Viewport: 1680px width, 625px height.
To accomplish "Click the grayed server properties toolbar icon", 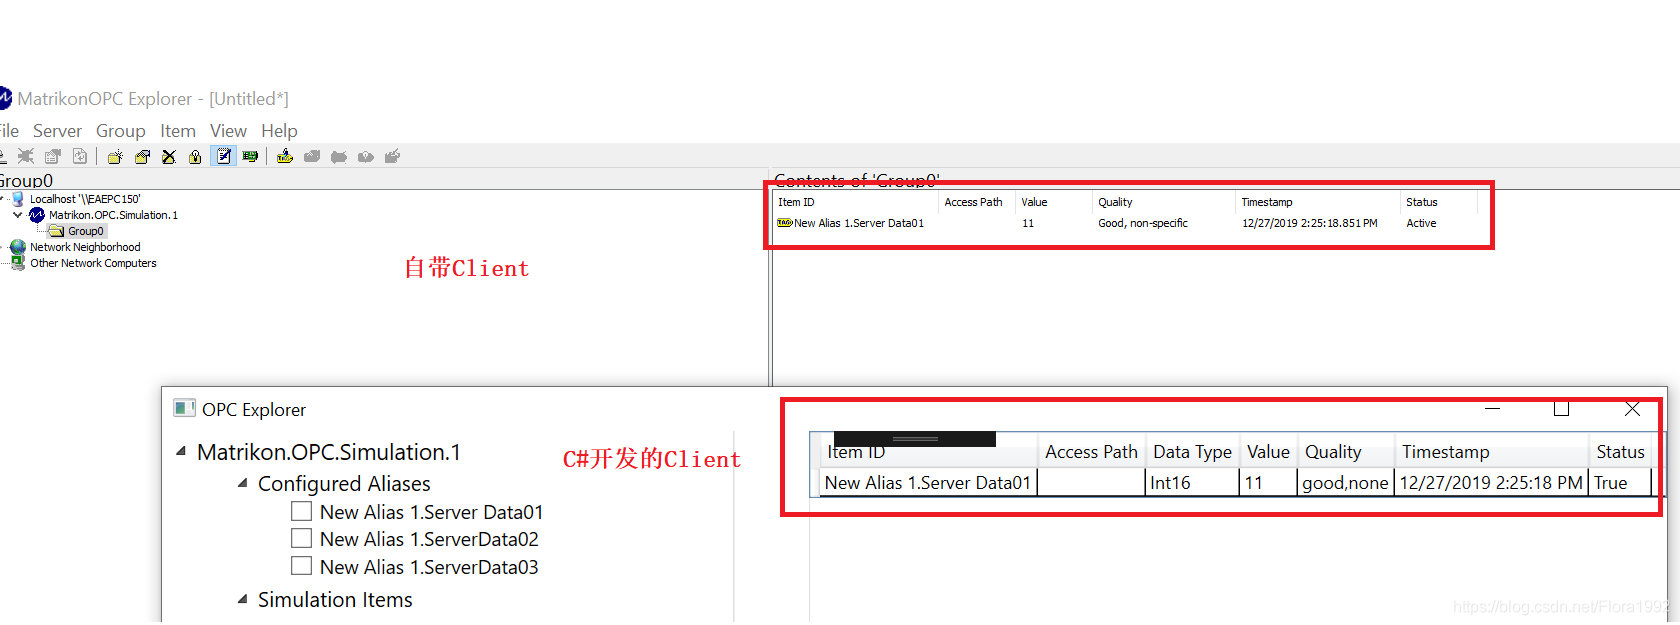I will [53, 156].
